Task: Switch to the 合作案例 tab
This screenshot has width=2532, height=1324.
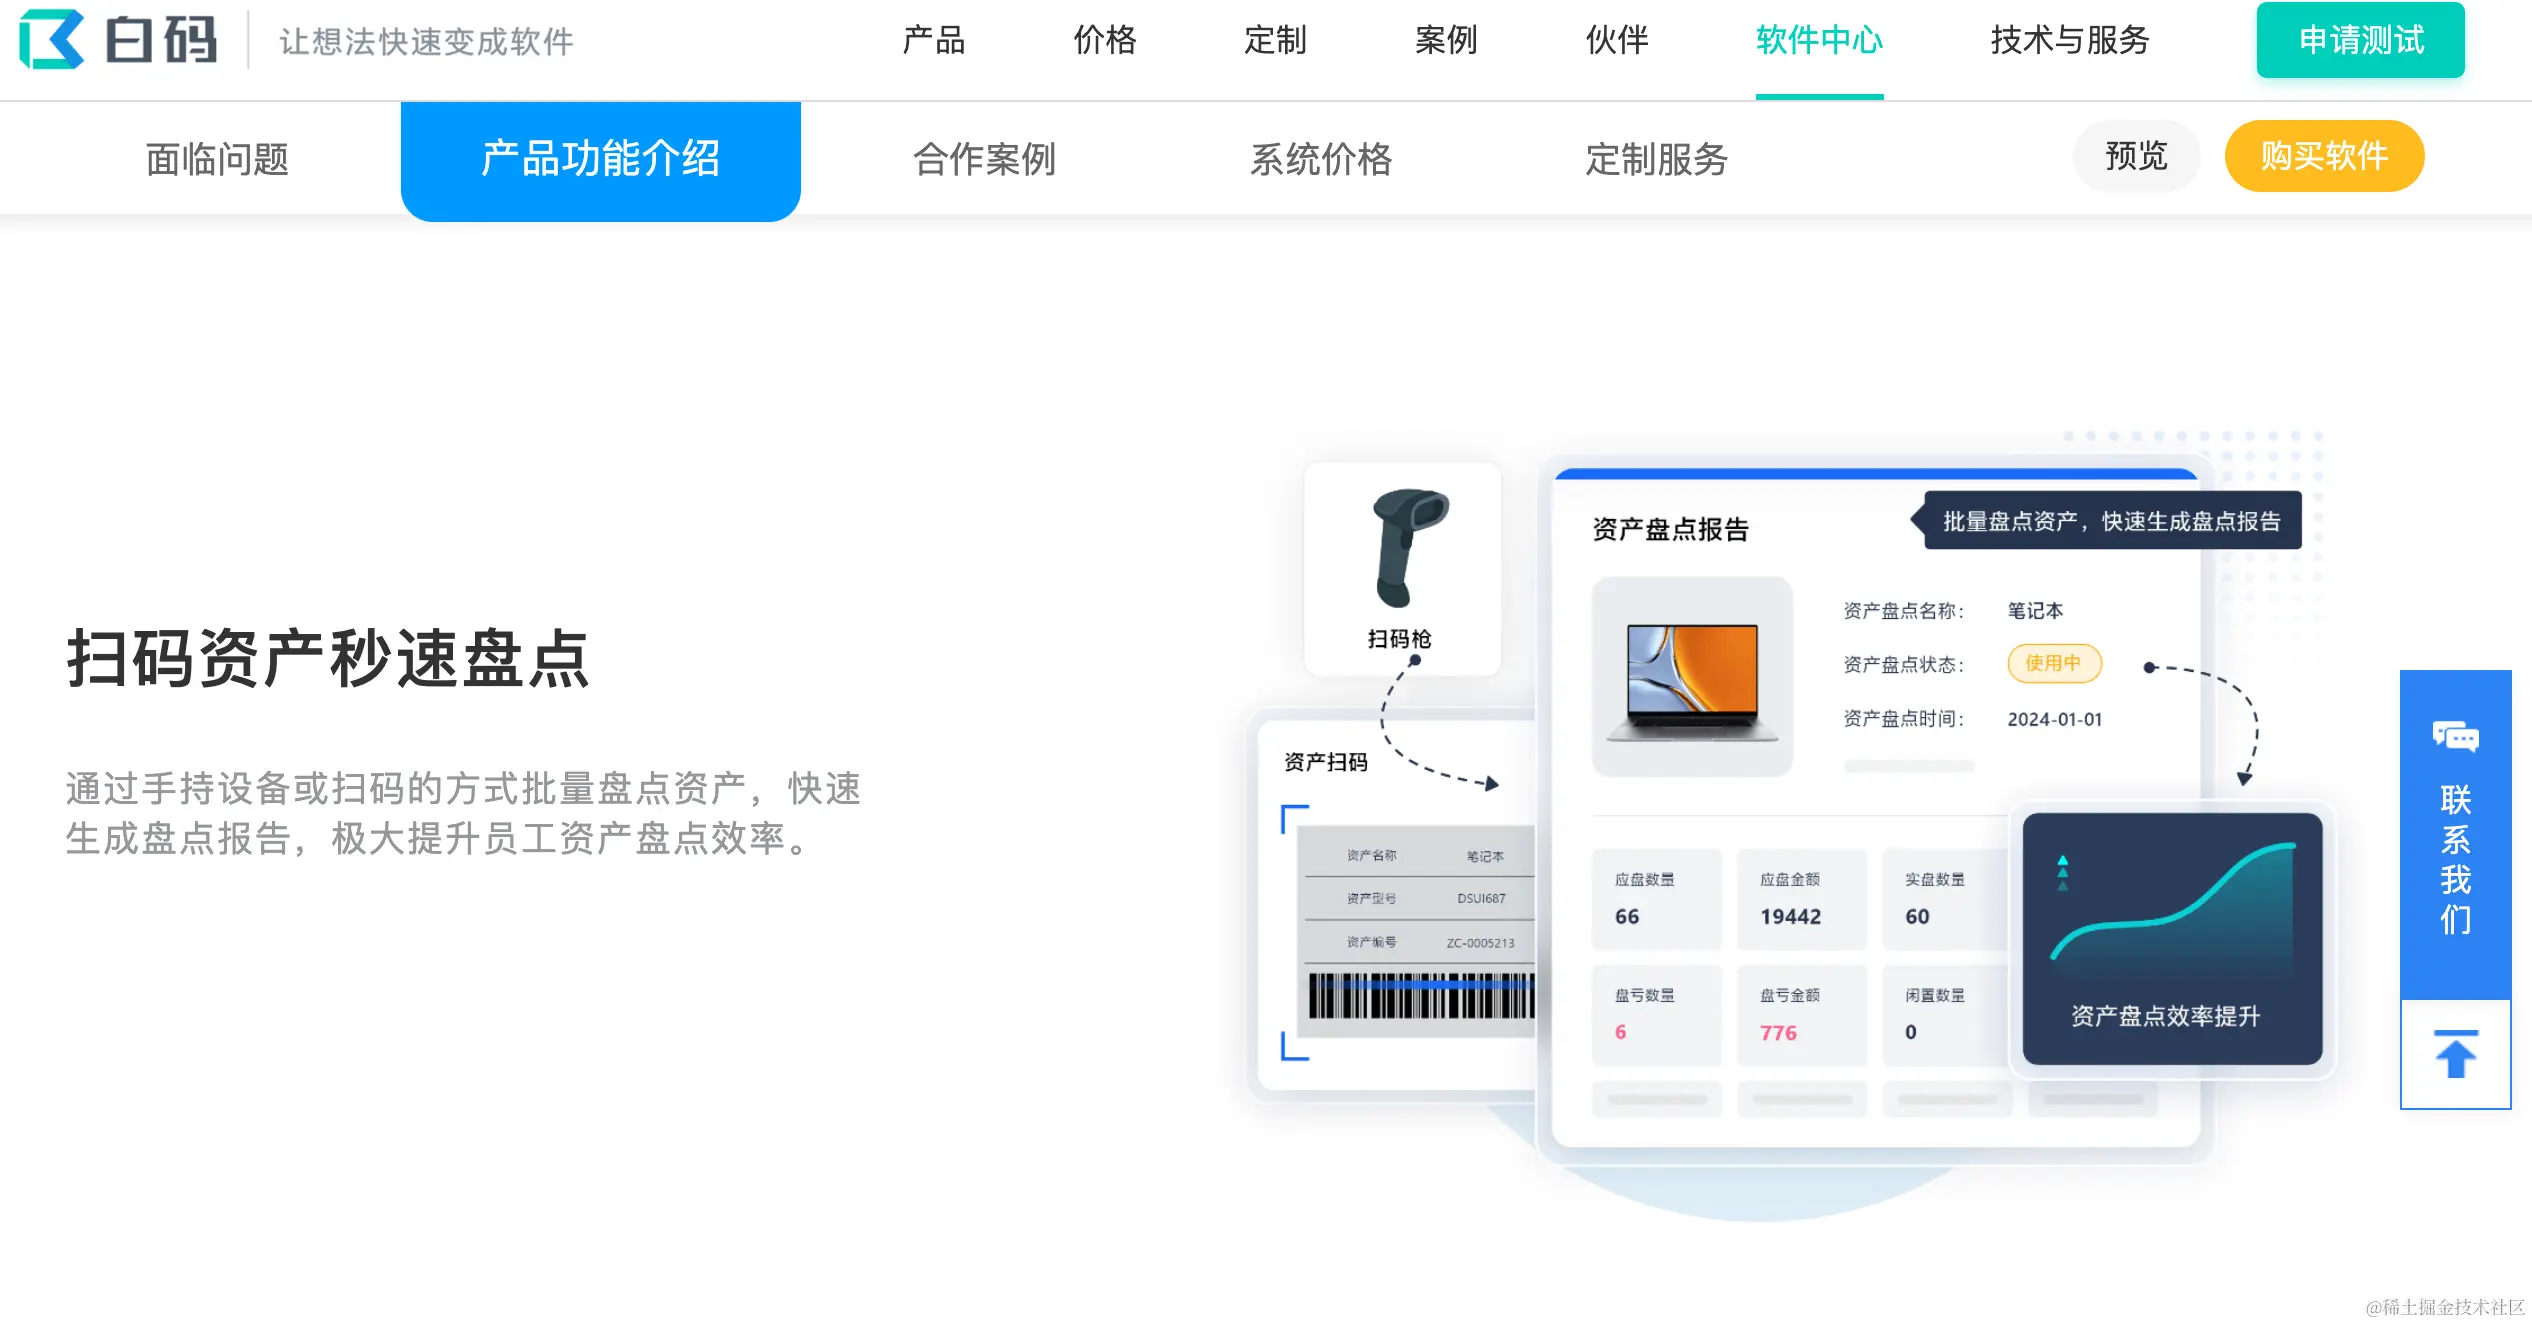Action: coord(984,159)
